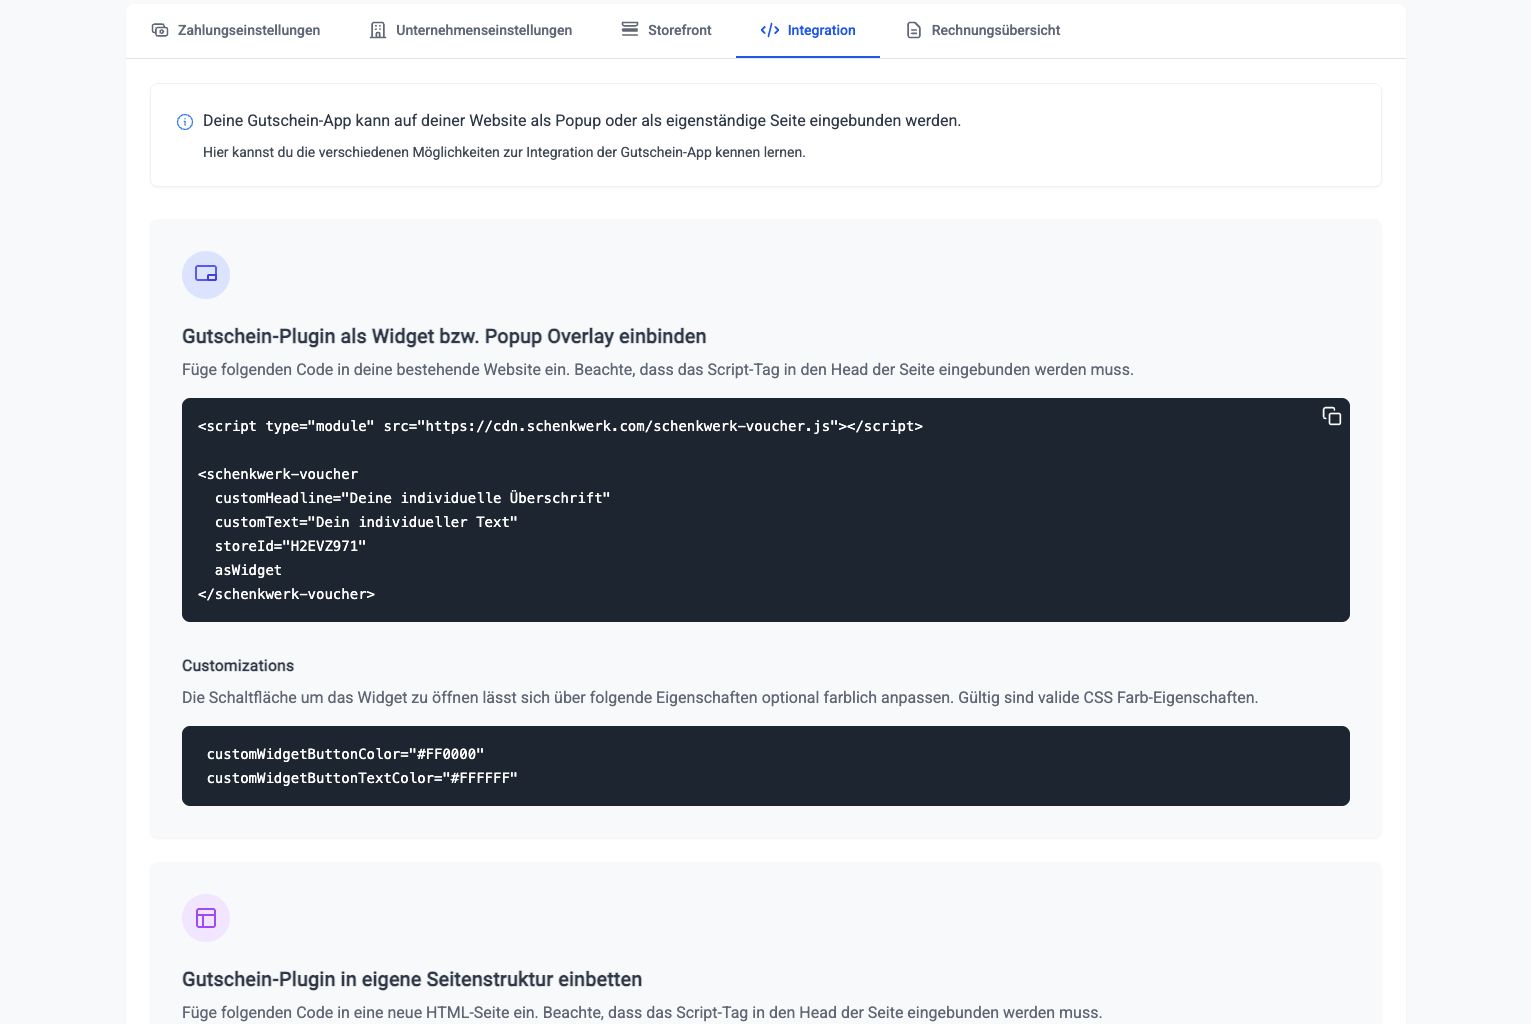This screenshot has height=1024, width=1531.
Task: Click the code brackets Integration icon
Action: point(770,30)
